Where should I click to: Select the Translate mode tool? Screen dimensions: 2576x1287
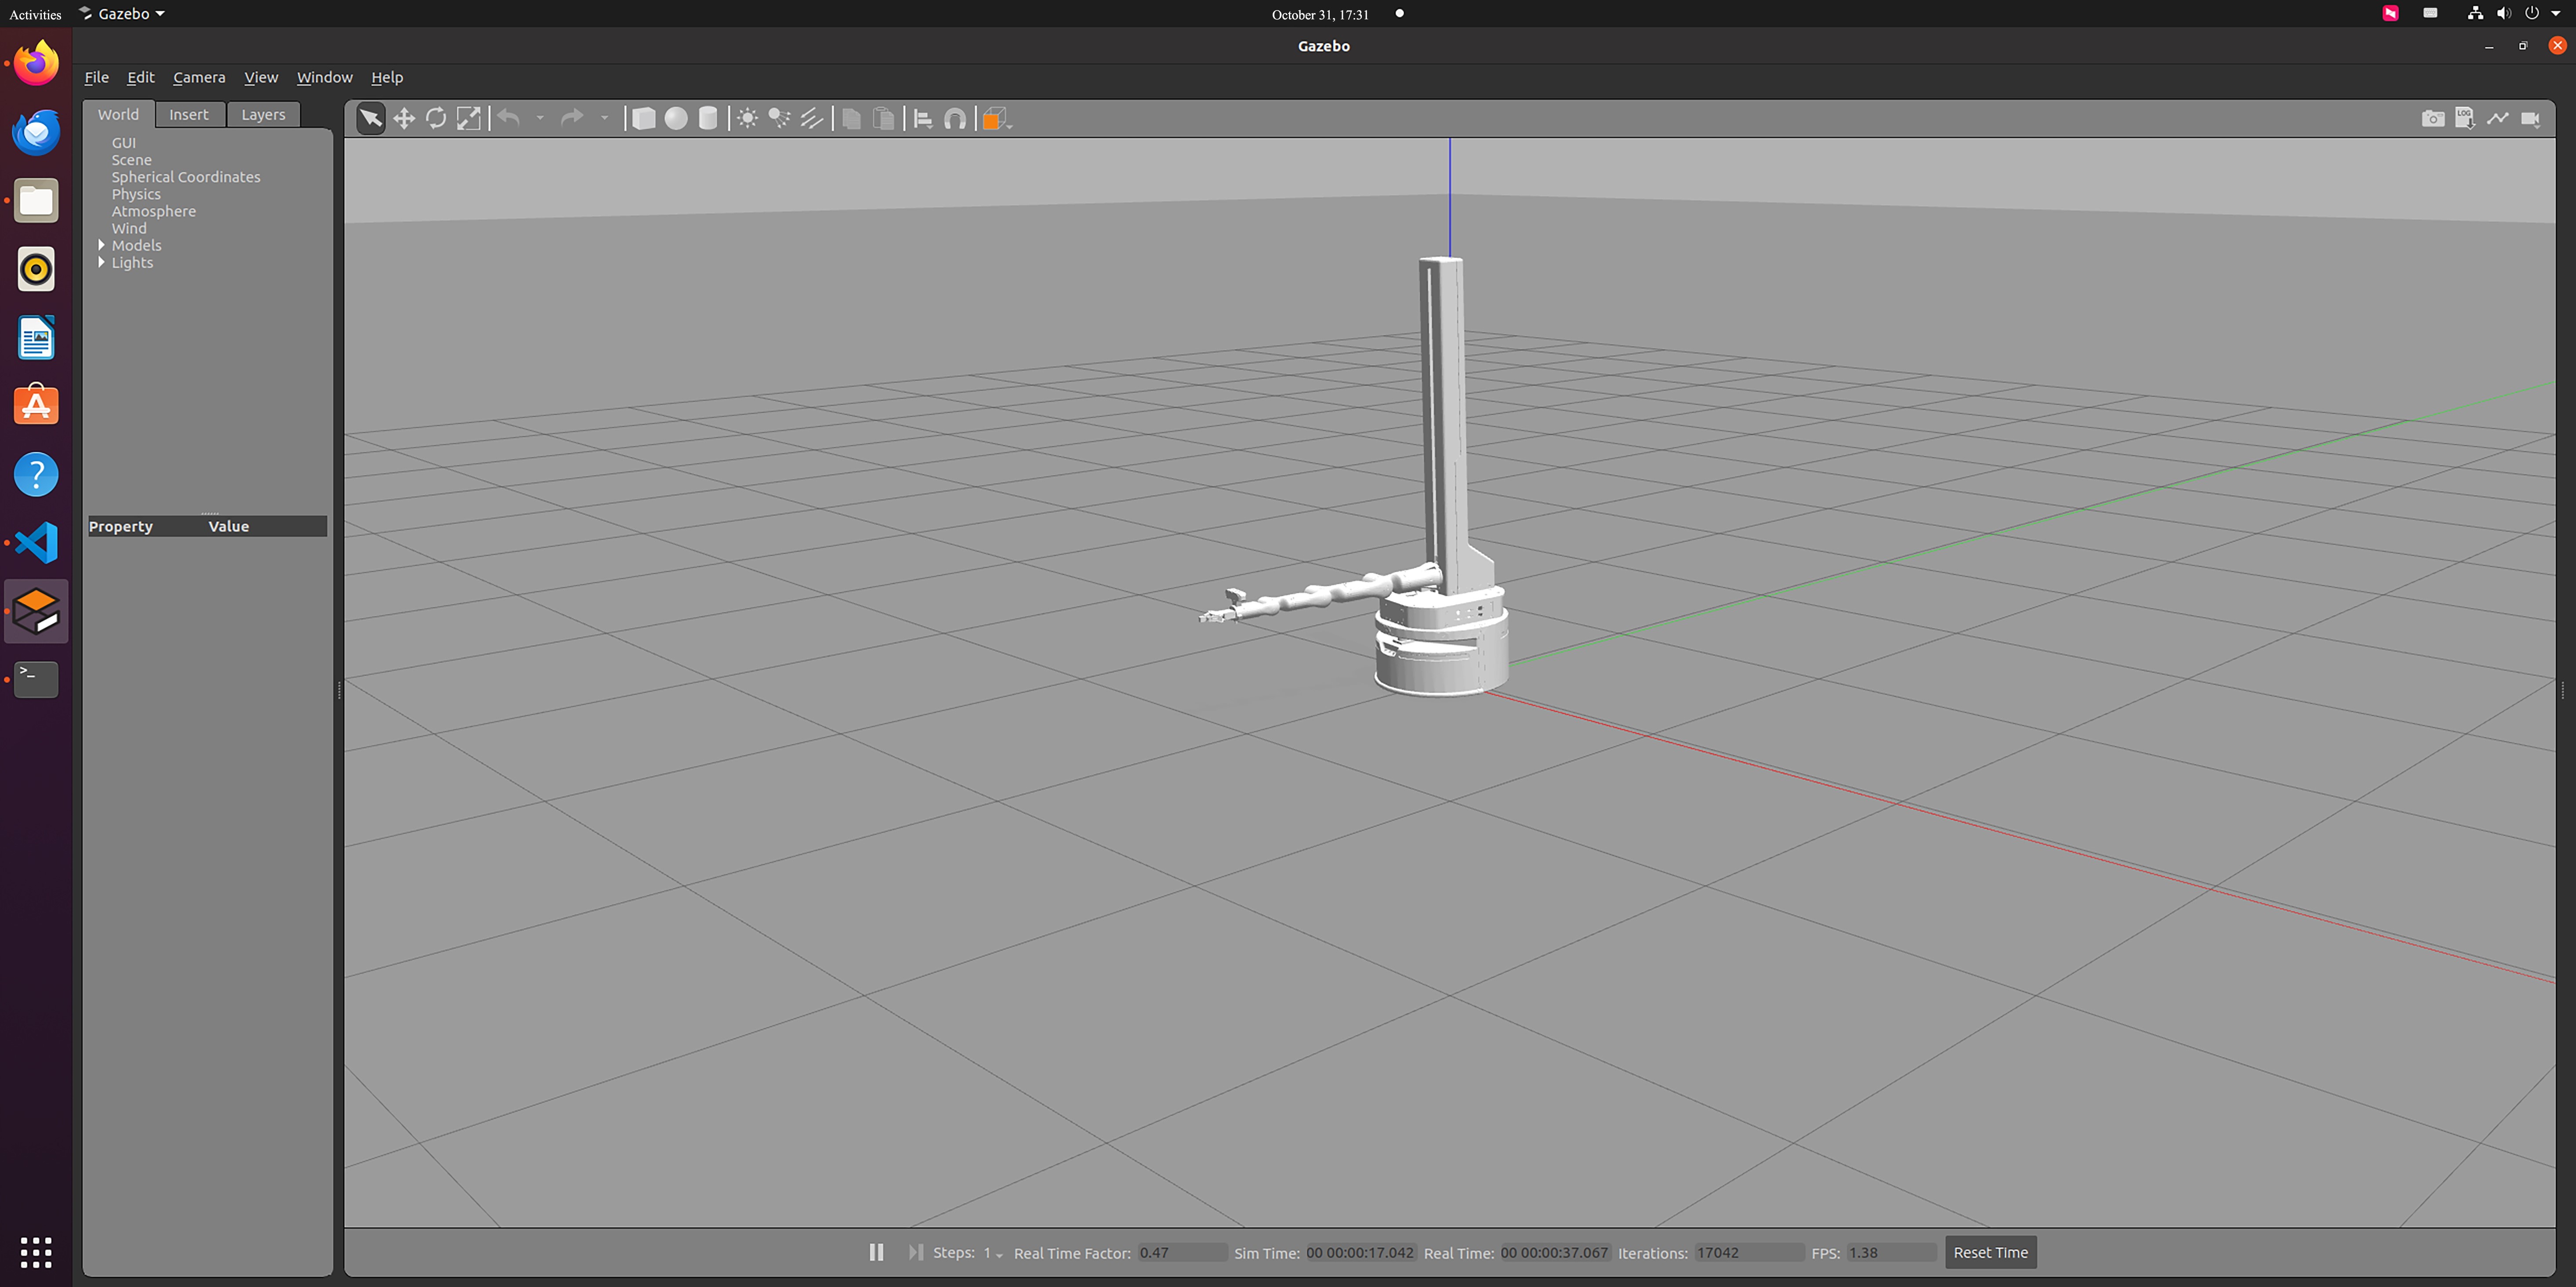[403, 119]
